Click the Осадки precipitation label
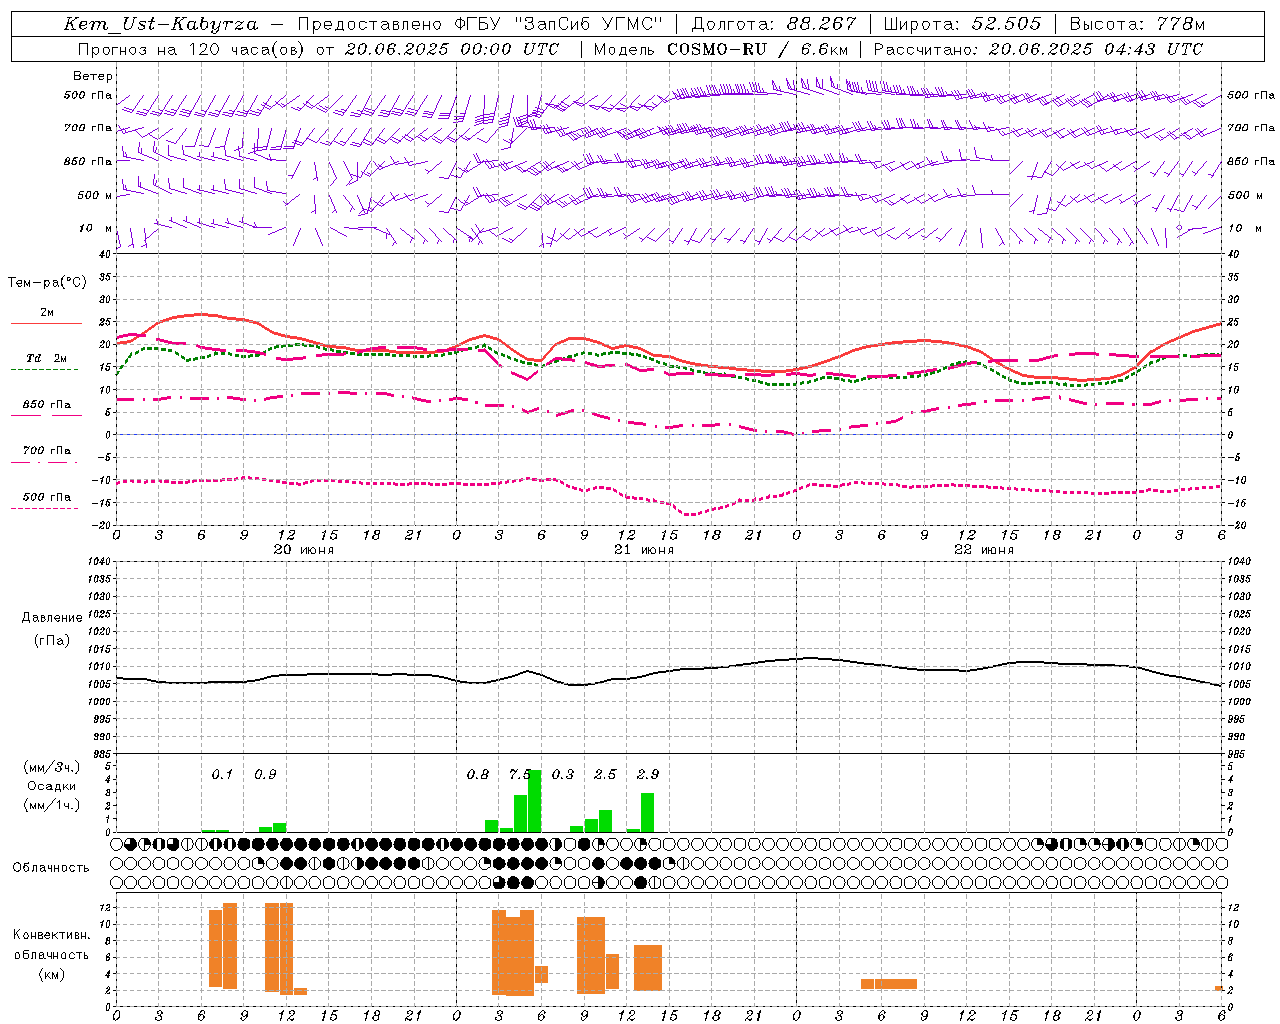The height and width of the screenshot is (1024, 1280). (x=51, y=786)
